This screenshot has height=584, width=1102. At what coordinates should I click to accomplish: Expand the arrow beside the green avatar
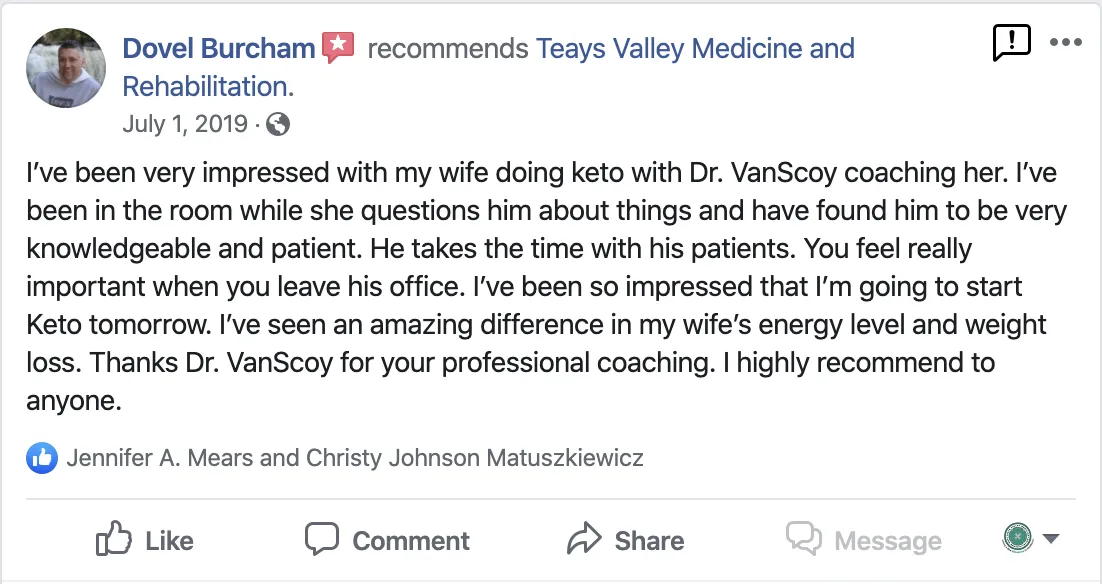[1050, 539]
